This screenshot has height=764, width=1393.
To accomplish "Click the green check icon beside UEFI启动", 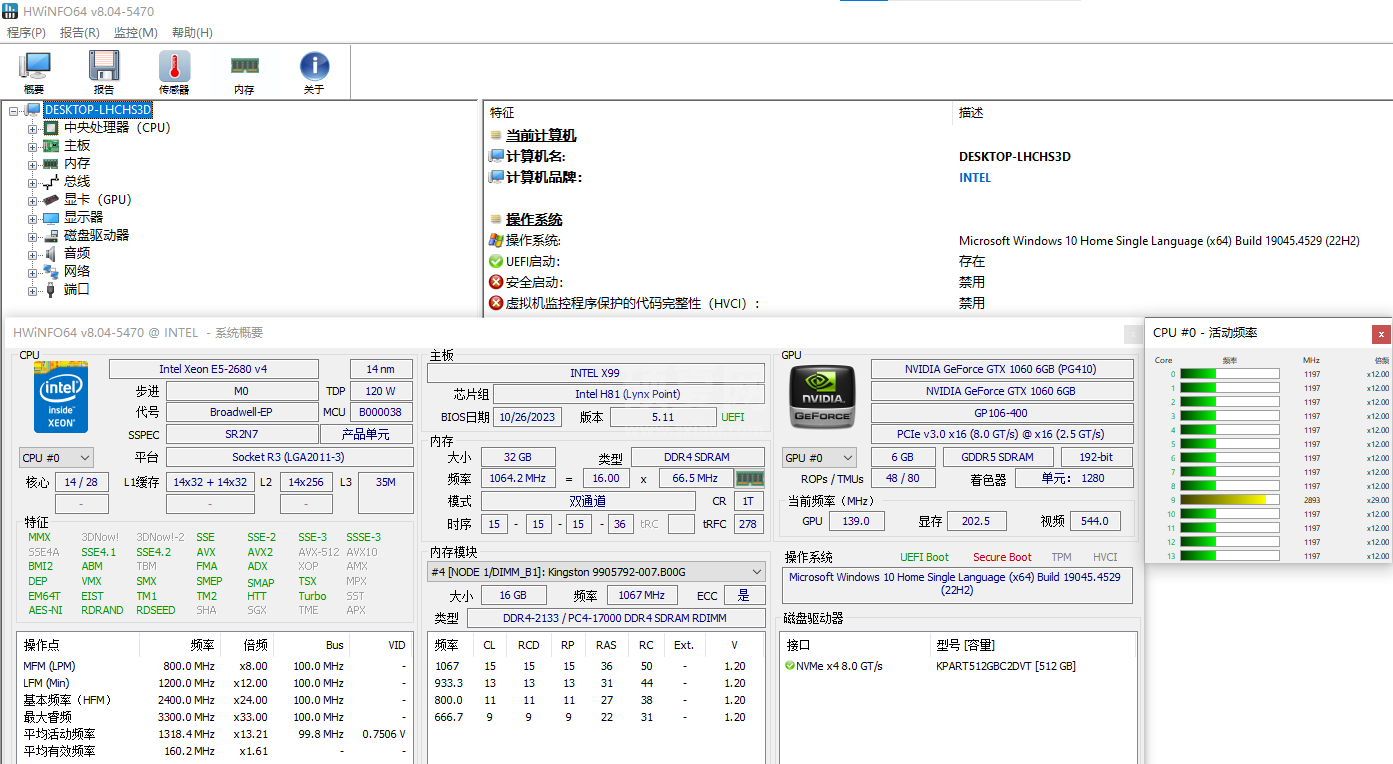I will point(496,261).
